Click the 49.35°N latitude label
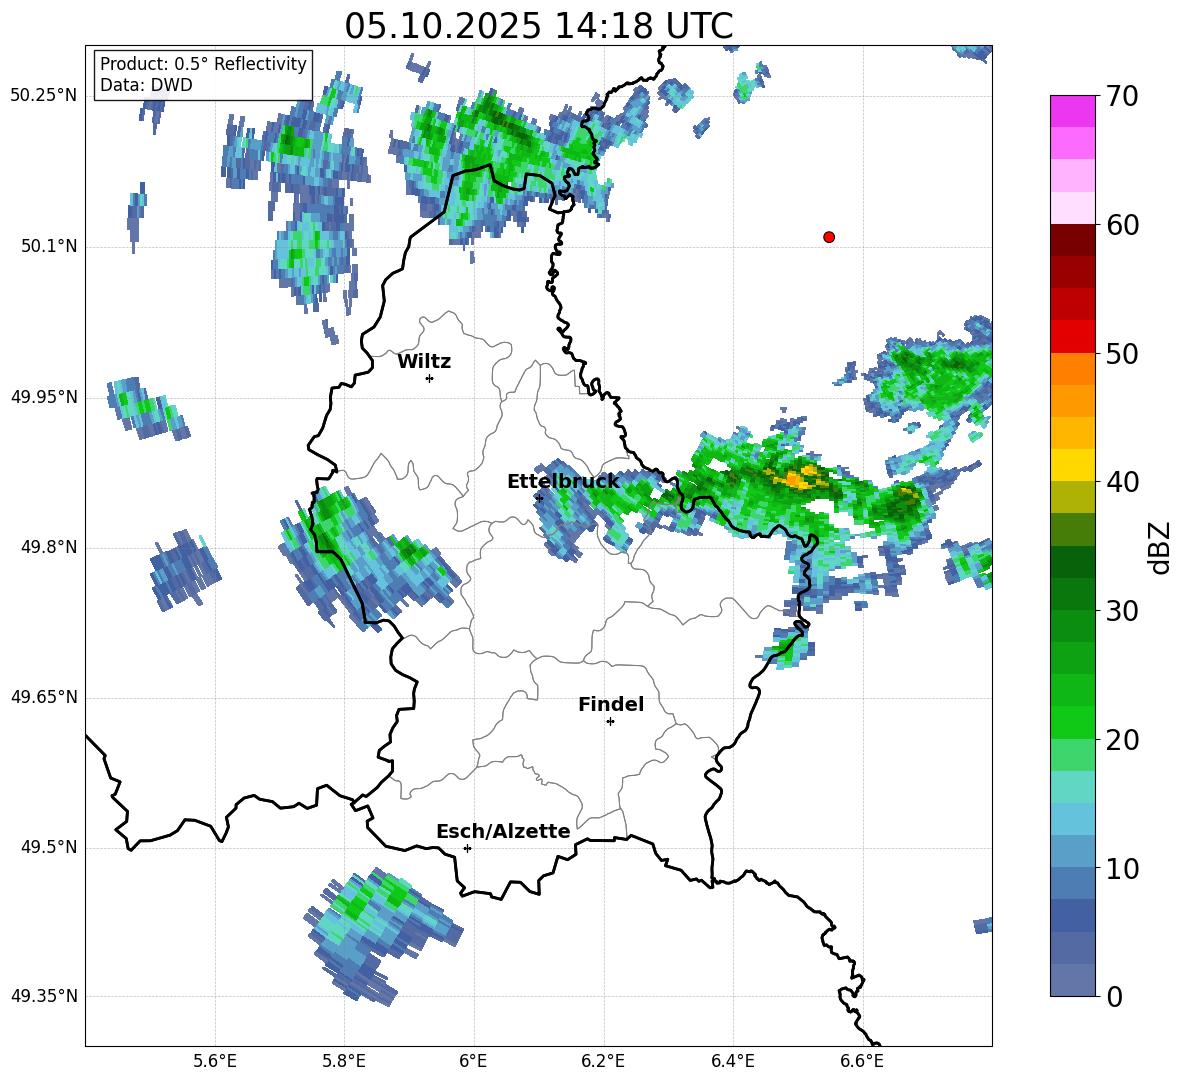Image resolution: width=1184 pixels, height=1081 pixels. [x=44, y=996]
